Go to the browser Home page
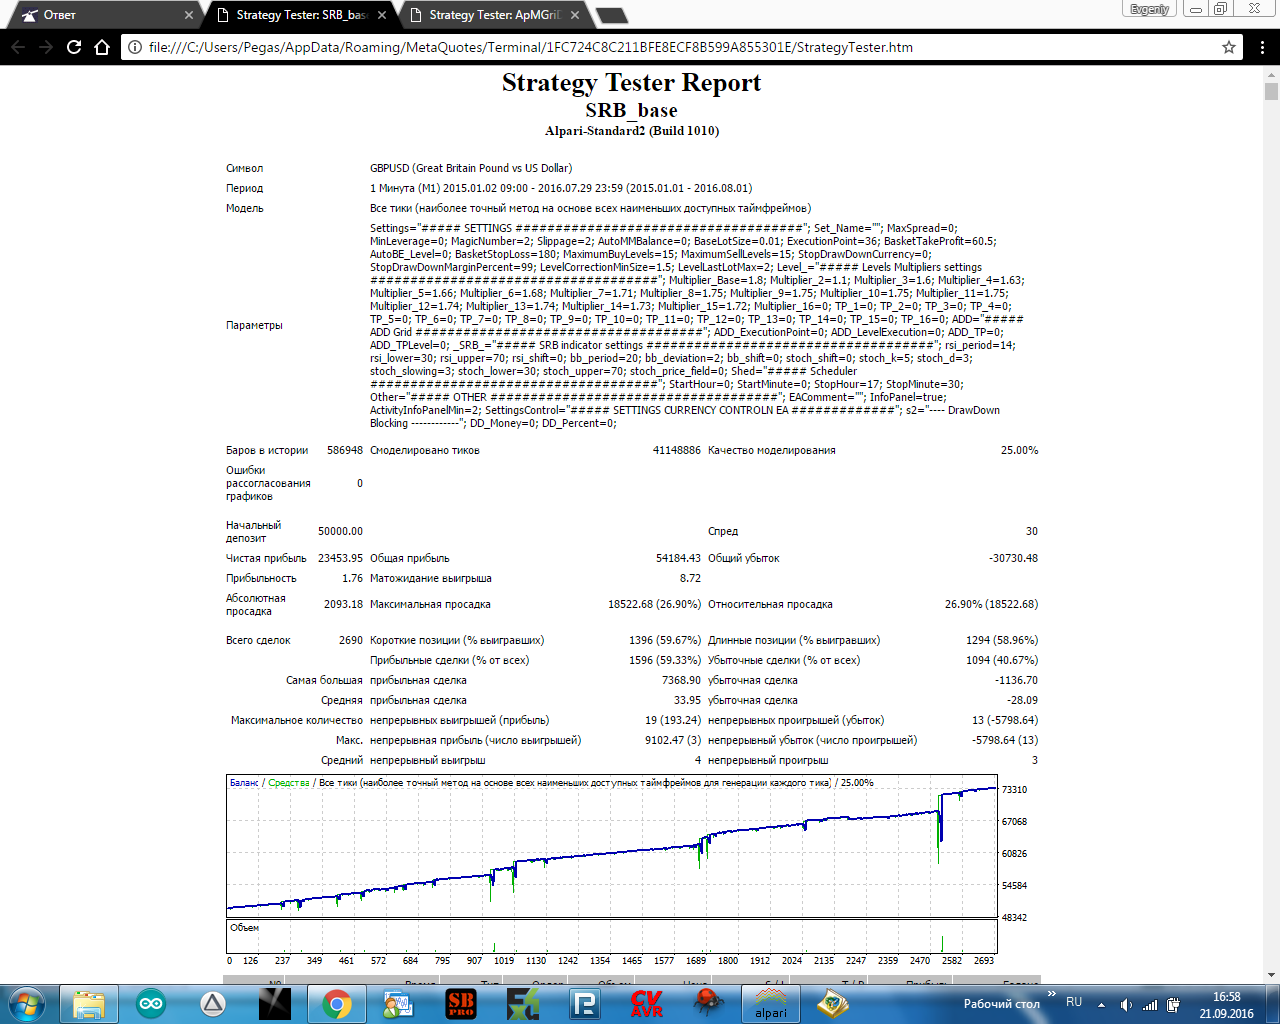The image size is (1280, 1024). tap(102, 47)
